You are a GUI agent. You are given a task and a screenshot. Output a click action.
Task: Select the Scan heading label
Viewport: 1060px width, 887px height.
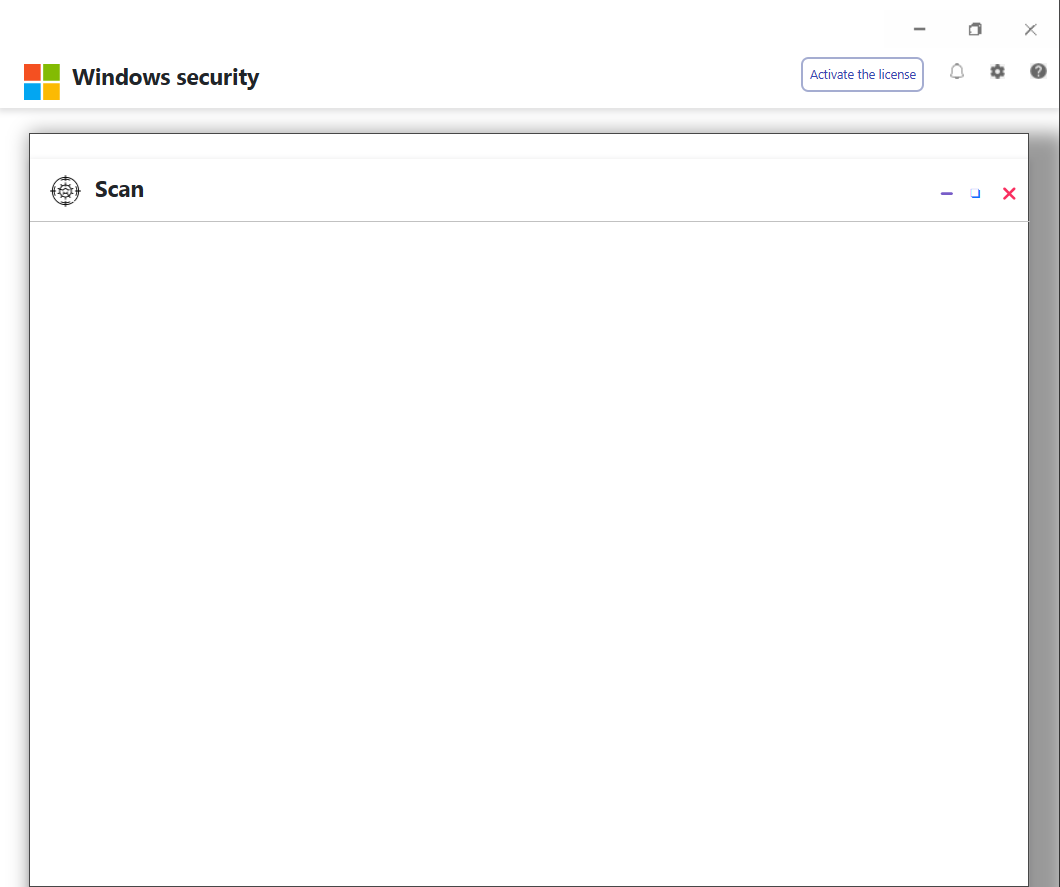tap(119, 190)
